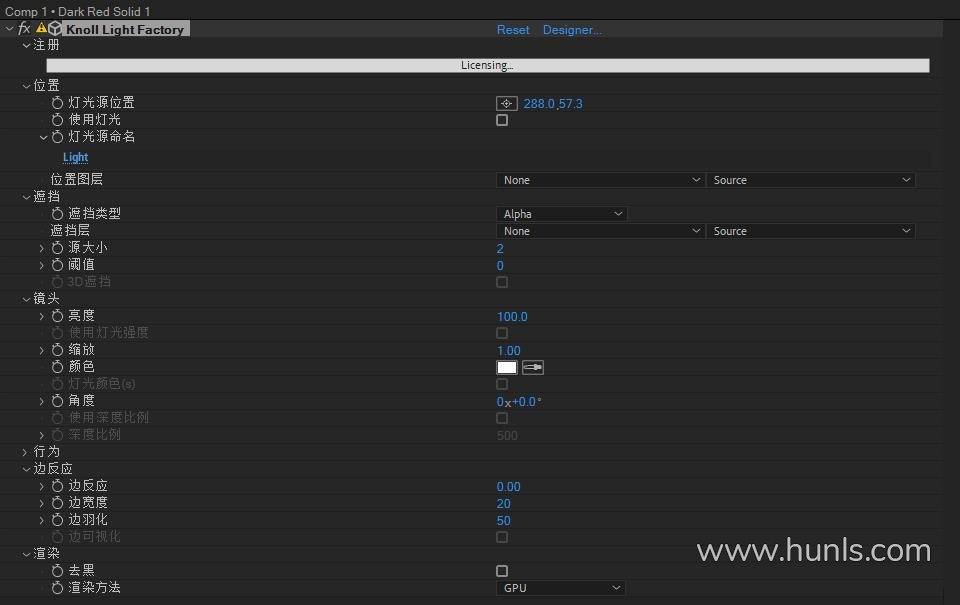Toggle stopwatch for 边反应 property

pos(58,486)
